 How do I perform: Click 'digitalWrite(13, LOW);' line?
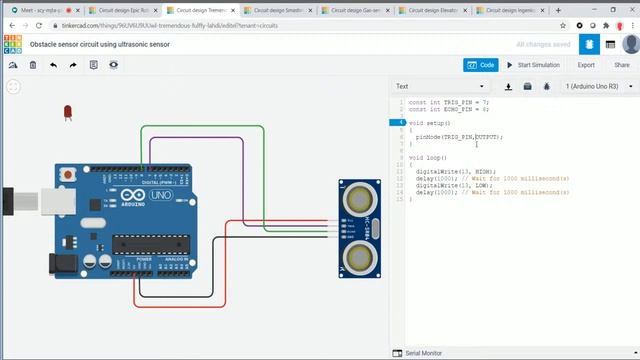(454, 185)
